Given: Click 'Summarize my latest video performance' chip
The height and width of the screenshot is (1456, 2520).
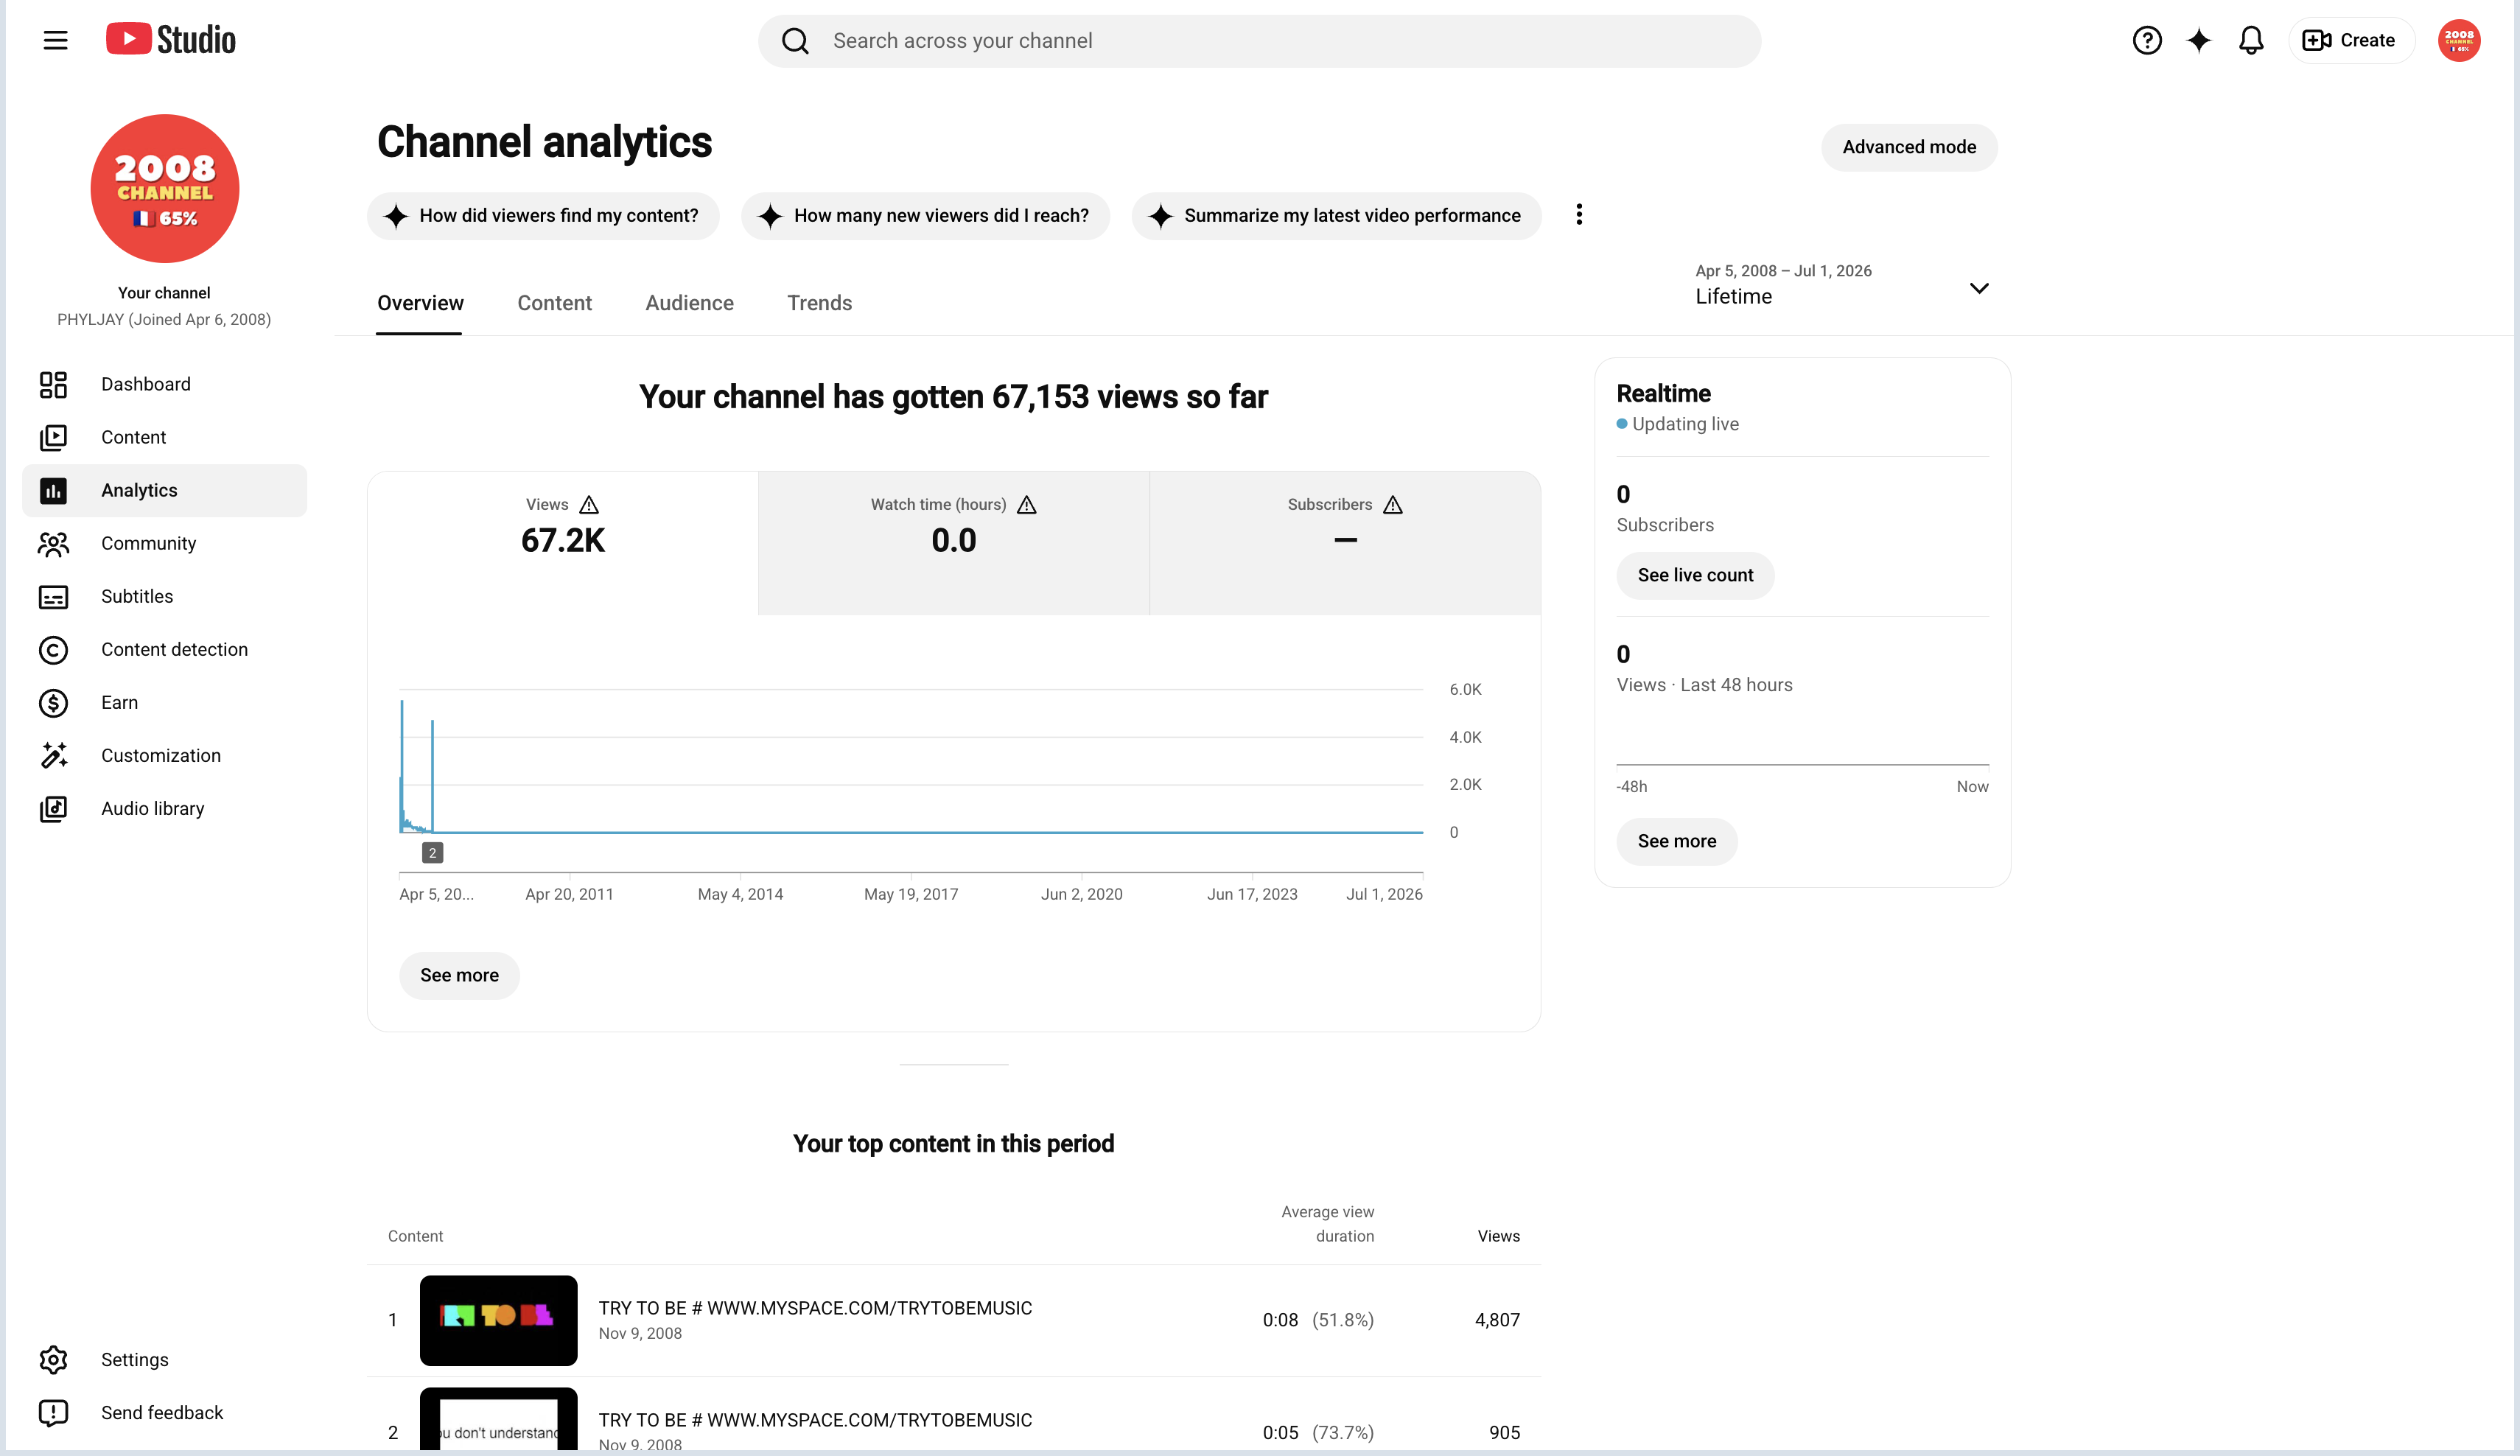Looking at the screenshot, I should coord(1336,215).
